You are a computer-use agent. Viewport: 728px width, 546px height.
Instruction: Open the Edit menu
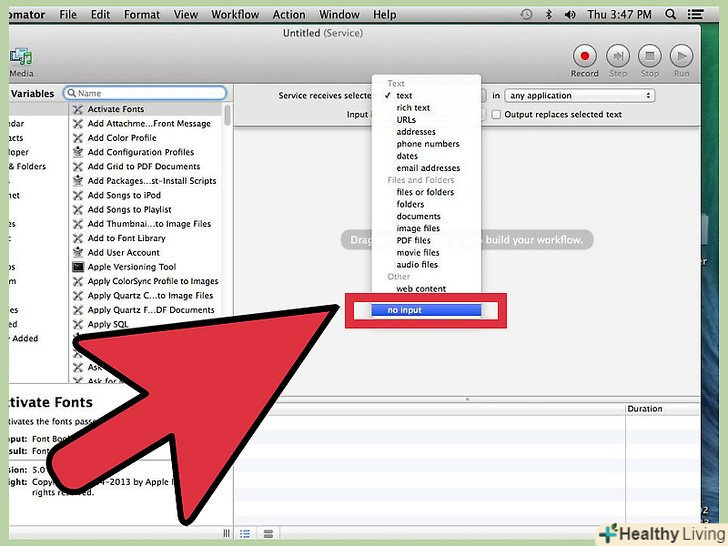100,15
